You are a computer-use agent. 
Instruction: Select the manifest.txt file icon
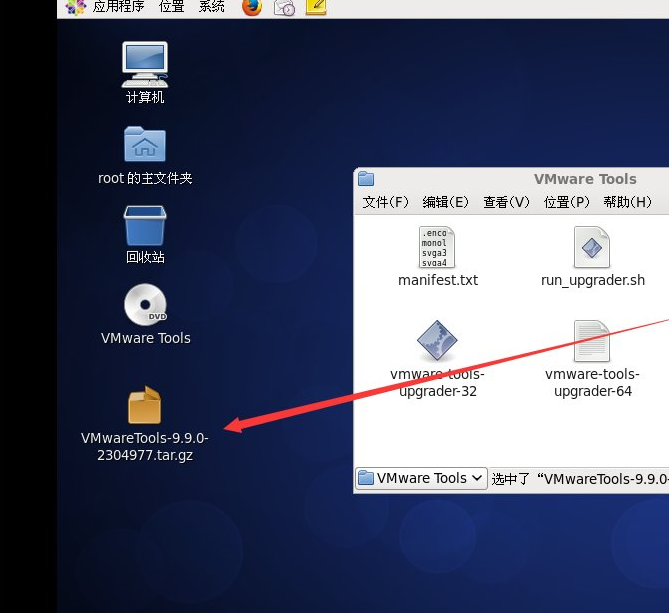pos(437,247)
